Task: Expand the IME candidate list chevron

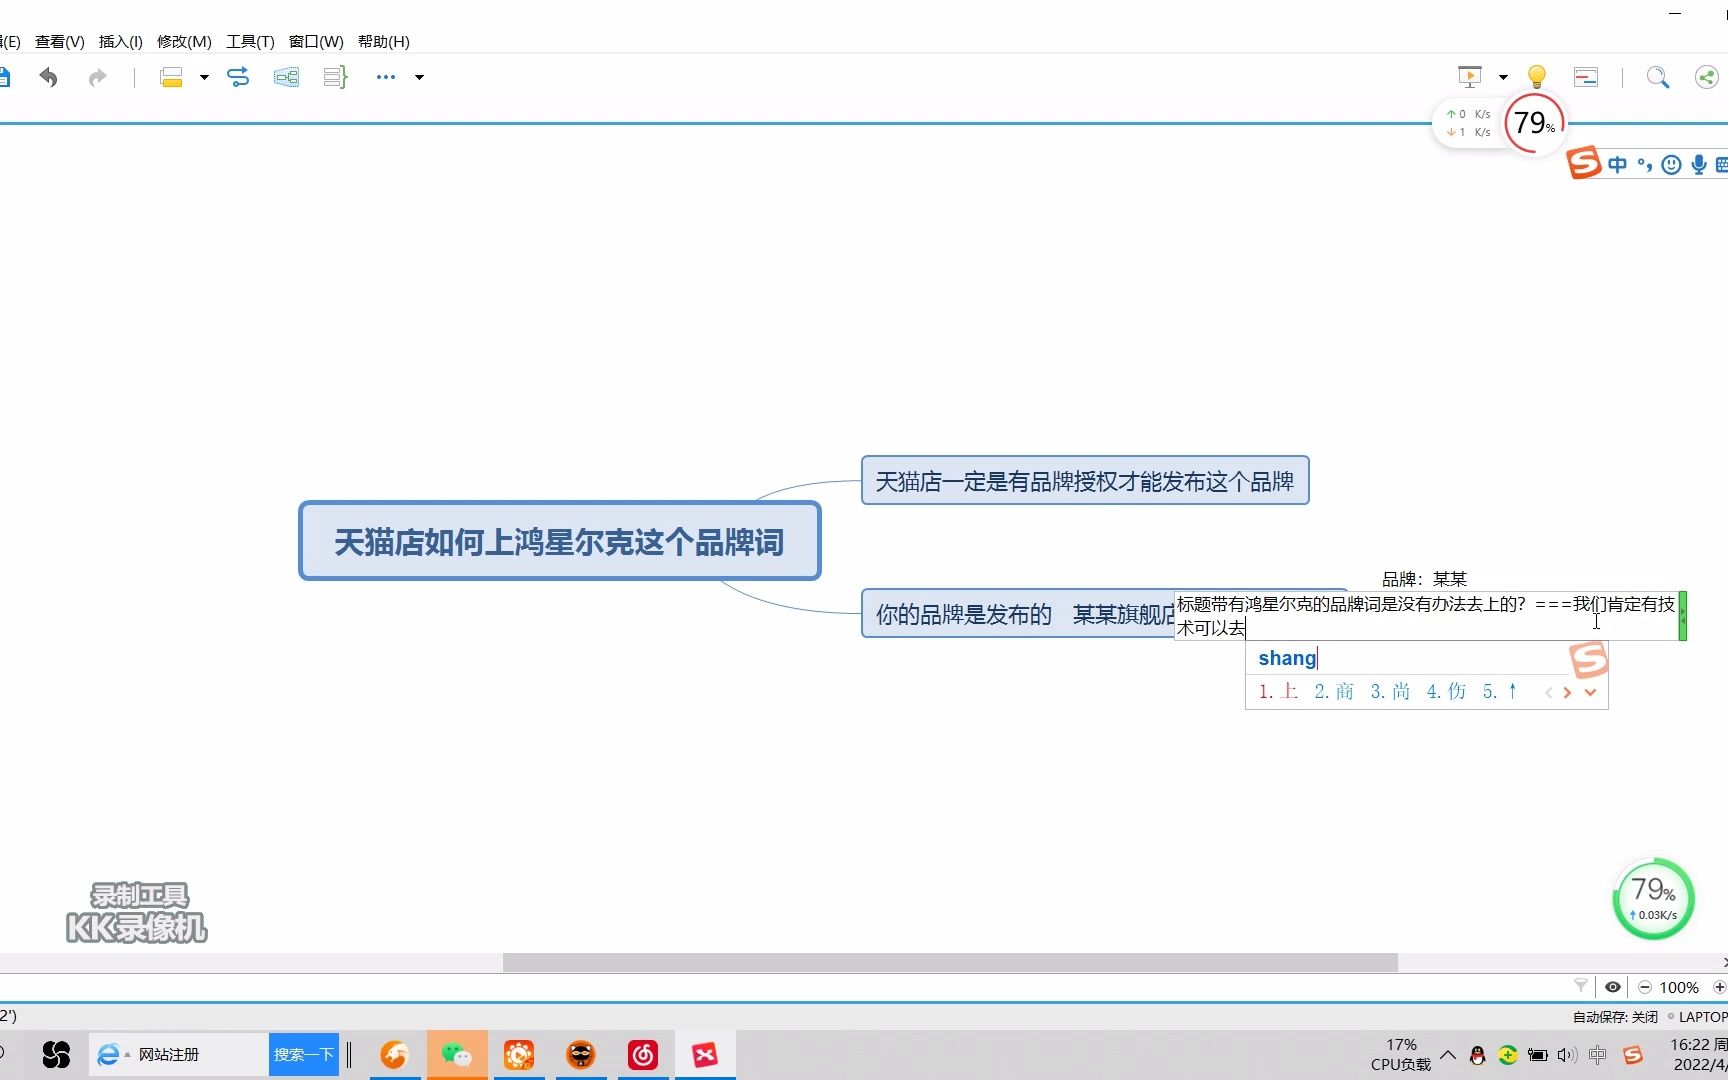Action: click(x=1591, y=692)
